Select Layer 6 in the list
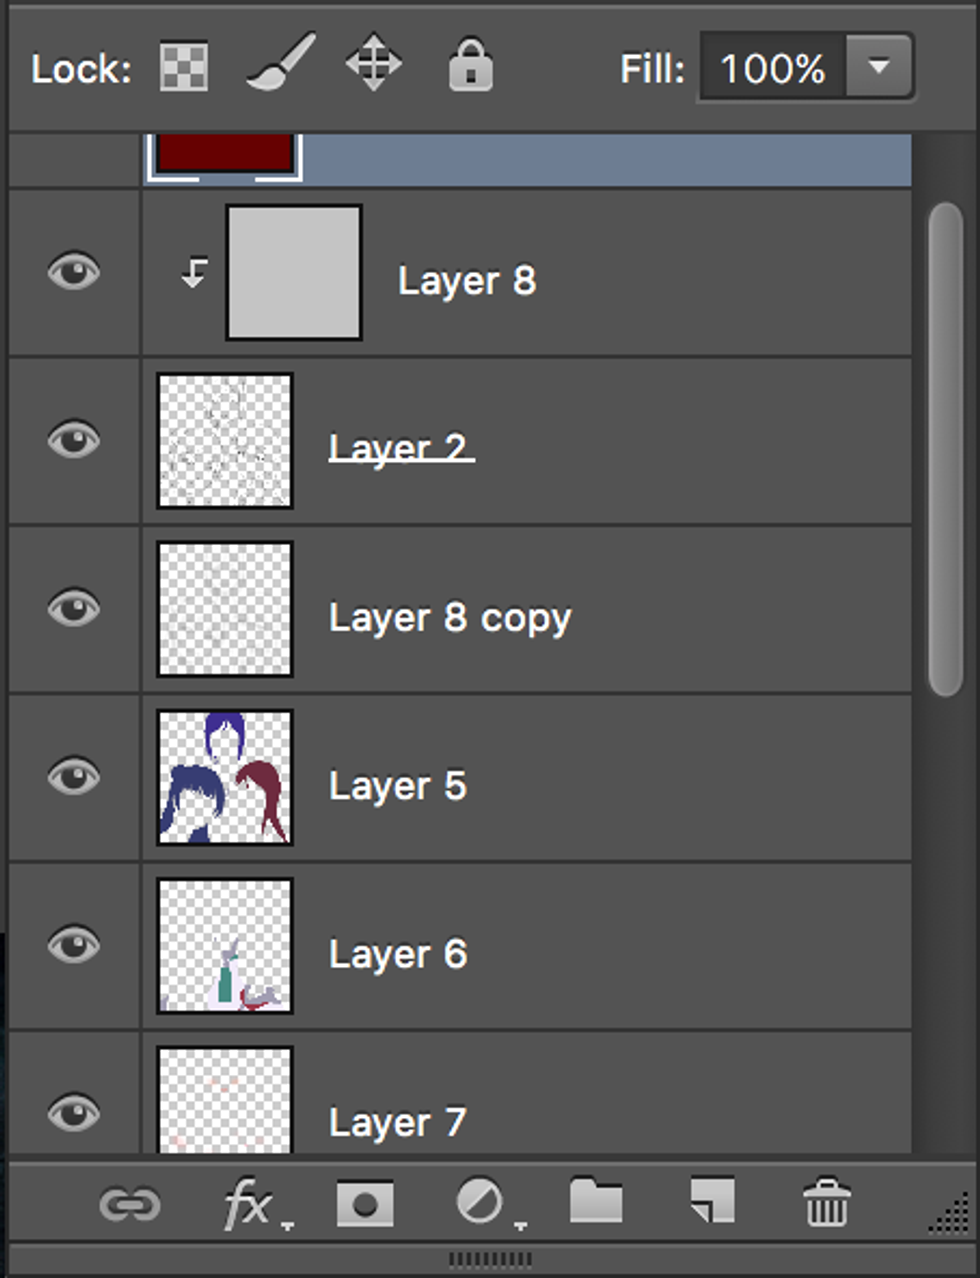The height and width of the screenshot is (1278, 980). tap(398, 954)
